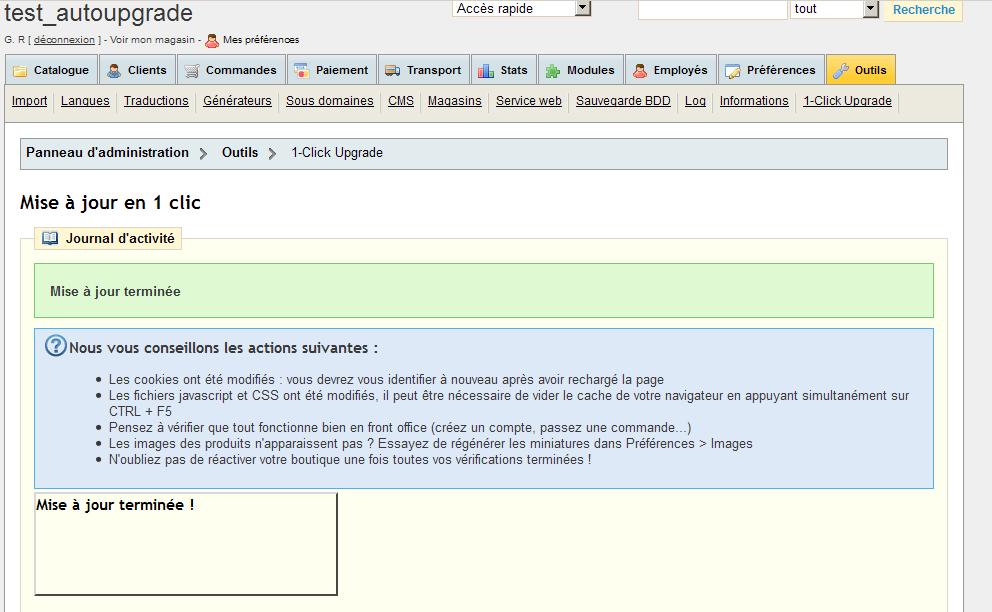Click the Stats bar chart icon
This screenshot has width=992, height=612.
point(486,71)
